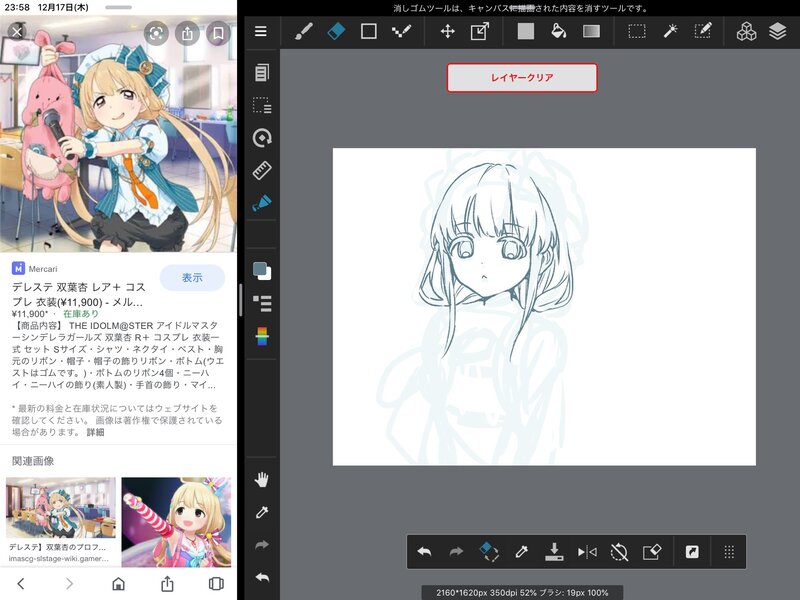Select the rectangular selection tool

click(x=637, y=31)
